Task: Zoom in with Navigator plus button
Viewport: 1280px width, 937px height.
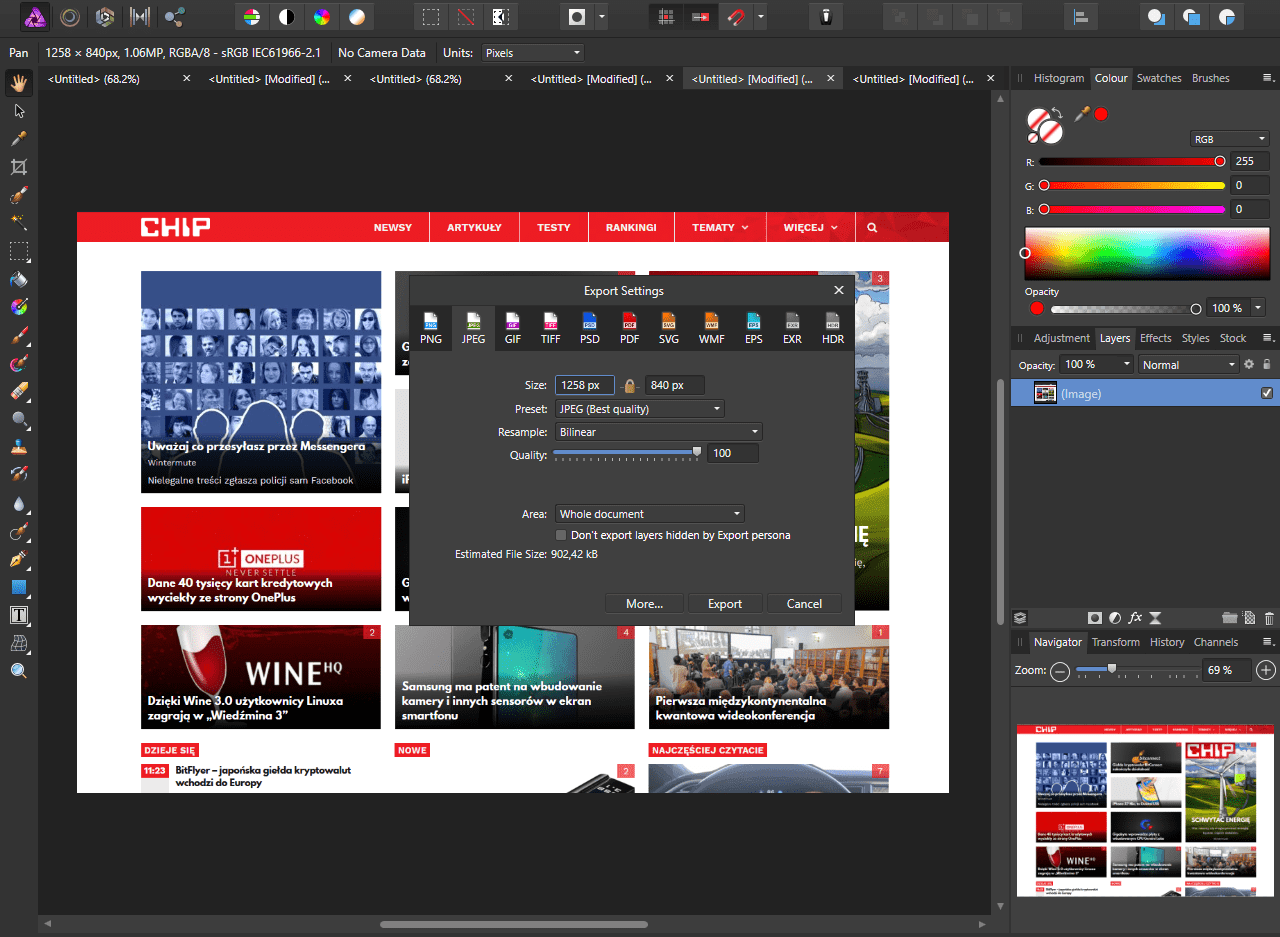Action: 1266,671
